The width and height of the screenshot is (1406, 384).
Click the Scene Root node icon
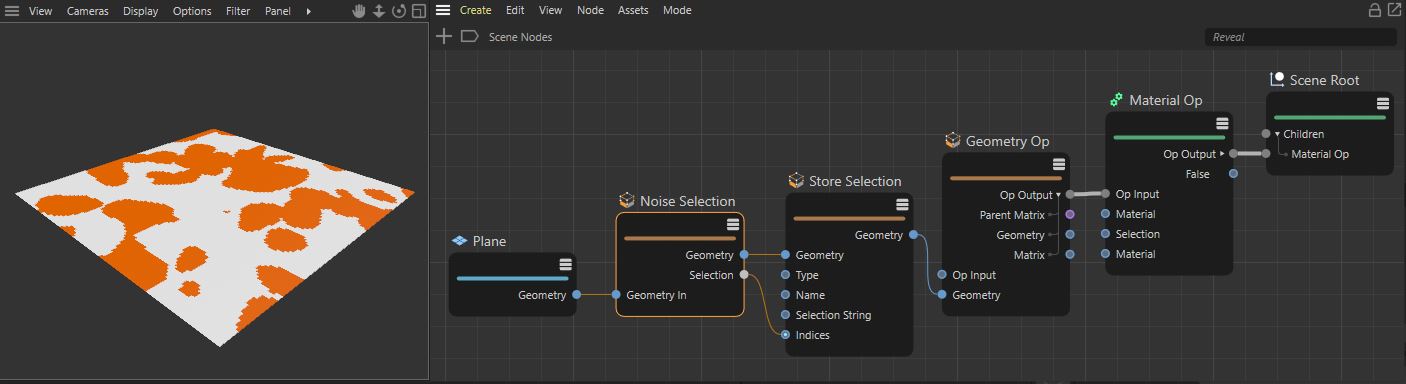(1277, 80)
